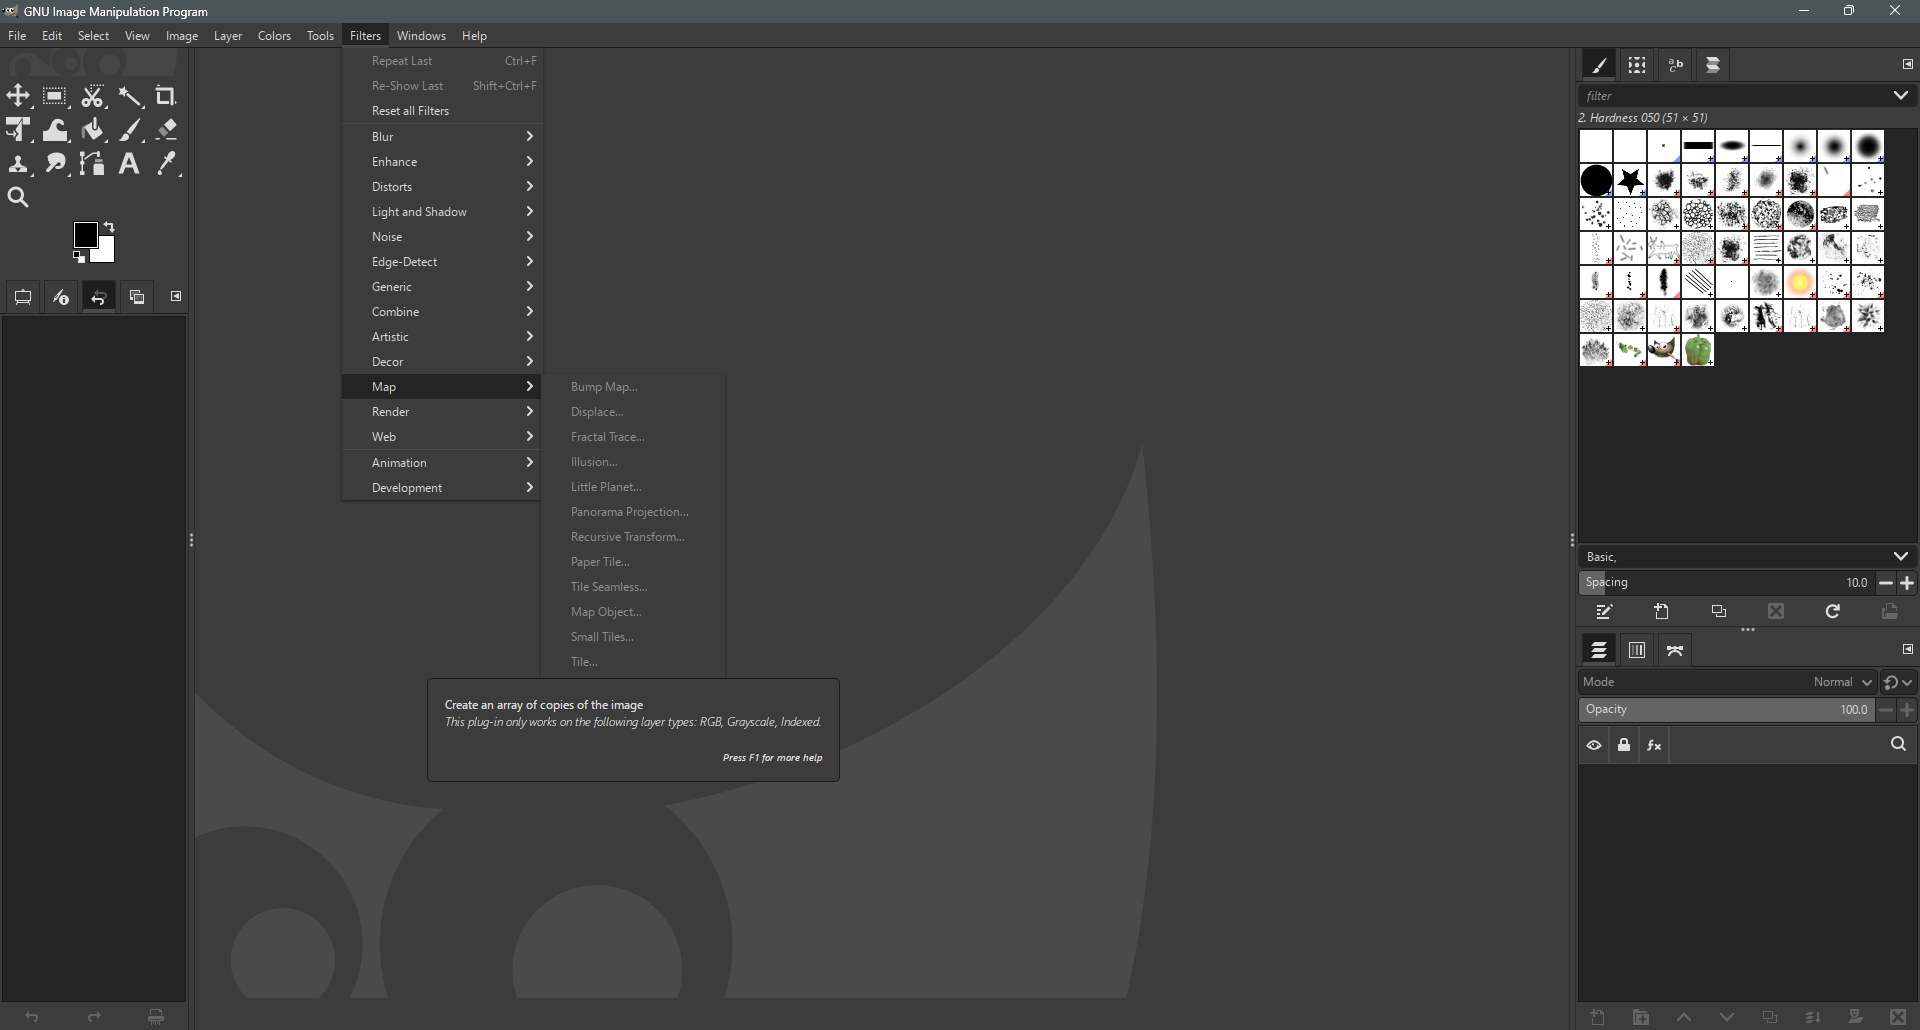This screenshot has width=1920, height=1030.
Task: Switch to the Layers tab
Action: [x=1599, y=651]
